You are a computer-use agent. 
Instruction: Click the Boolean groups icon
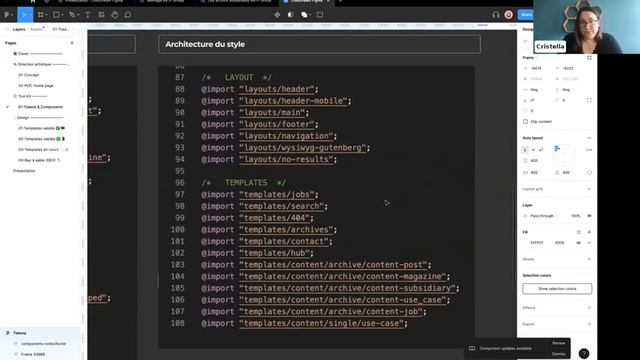304,15
